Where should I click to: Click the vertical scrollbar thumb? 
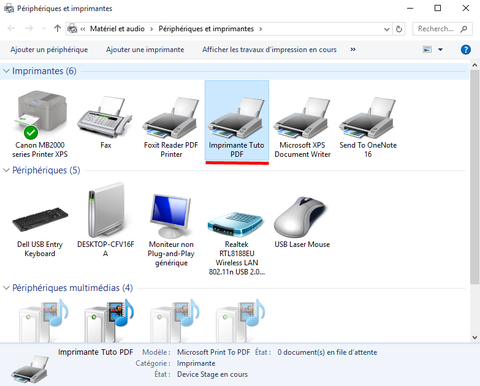(475, 177)
